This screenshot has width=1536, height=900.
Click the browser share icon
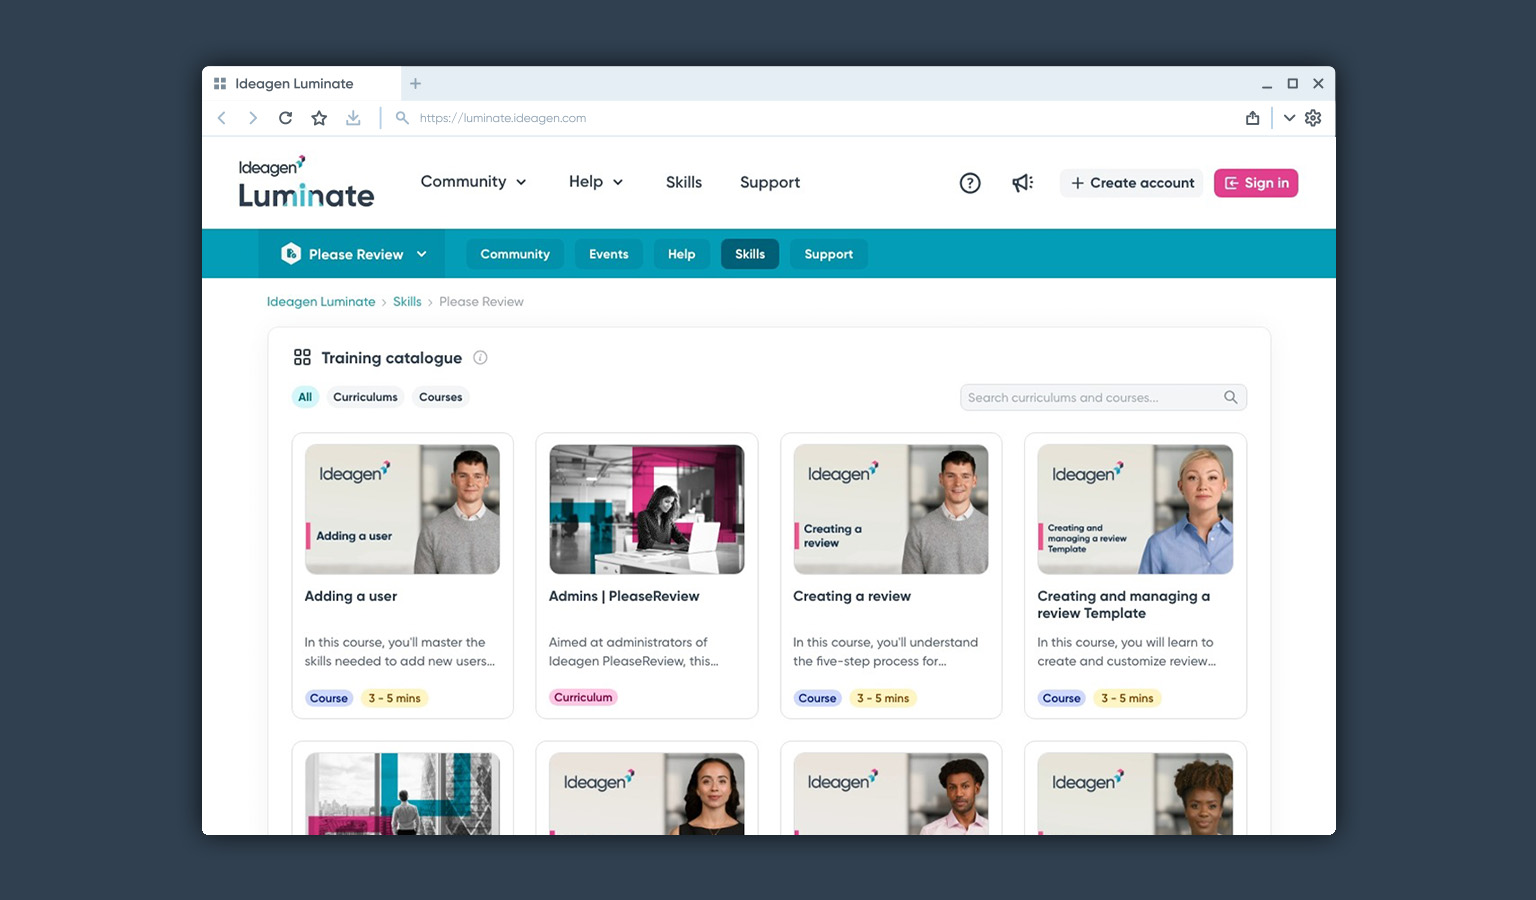click(1252, 118)
